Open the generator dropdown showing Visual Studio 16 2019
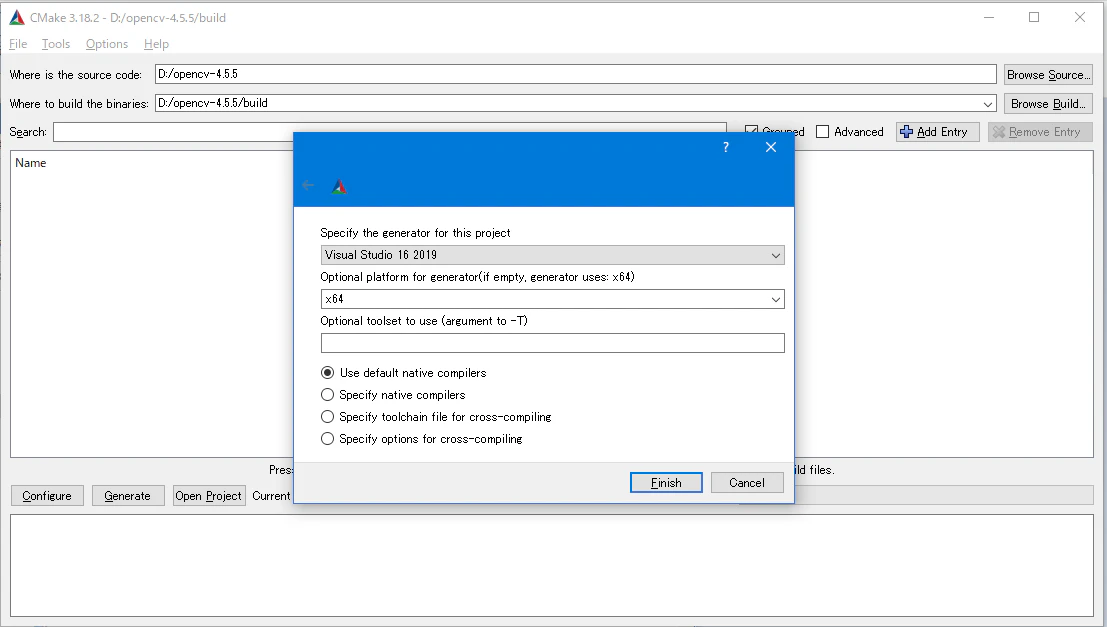 click(x=552, y=255)
